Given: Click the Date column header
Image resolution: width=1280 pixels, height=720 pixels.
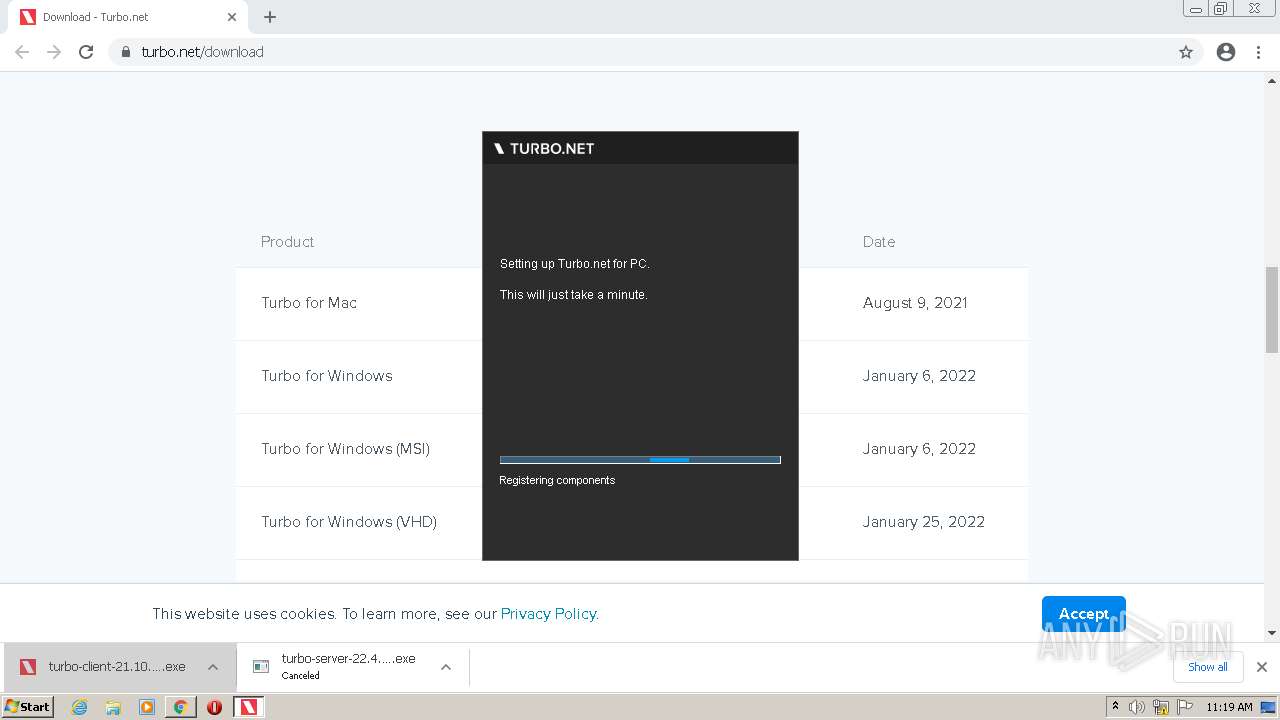Looking at the screenshot, I should click(879, 242).
